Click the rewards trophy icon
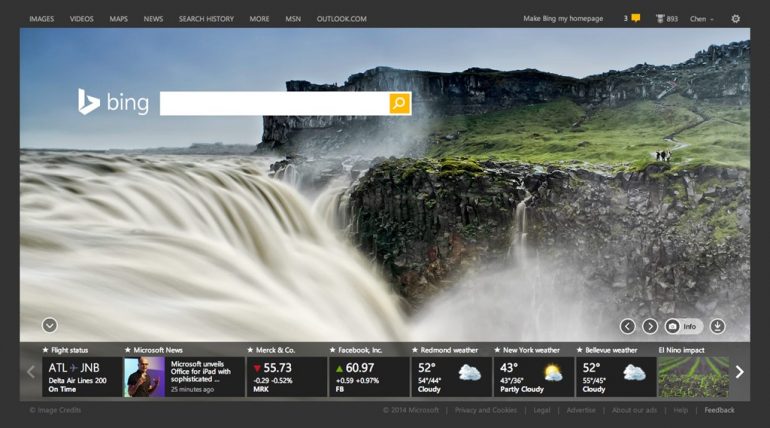The image size is (770, 428). (x=660, y=19)
